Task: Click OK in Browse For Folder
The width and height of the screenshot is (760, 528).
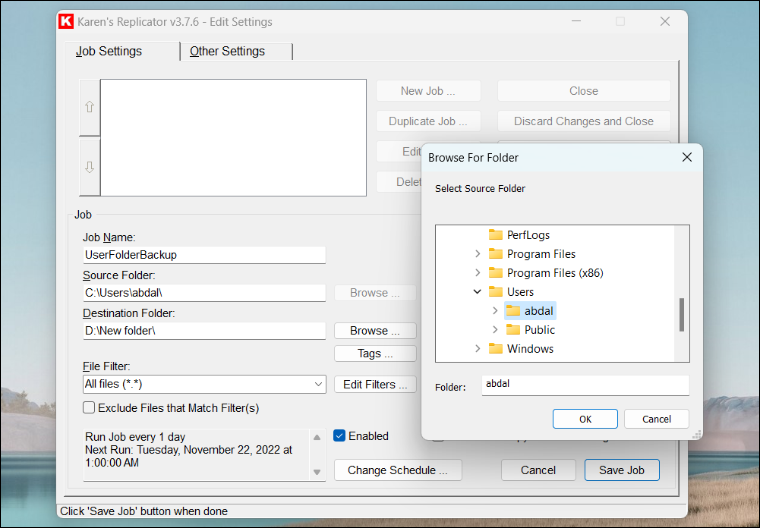Action: click(x=585, y=419)
